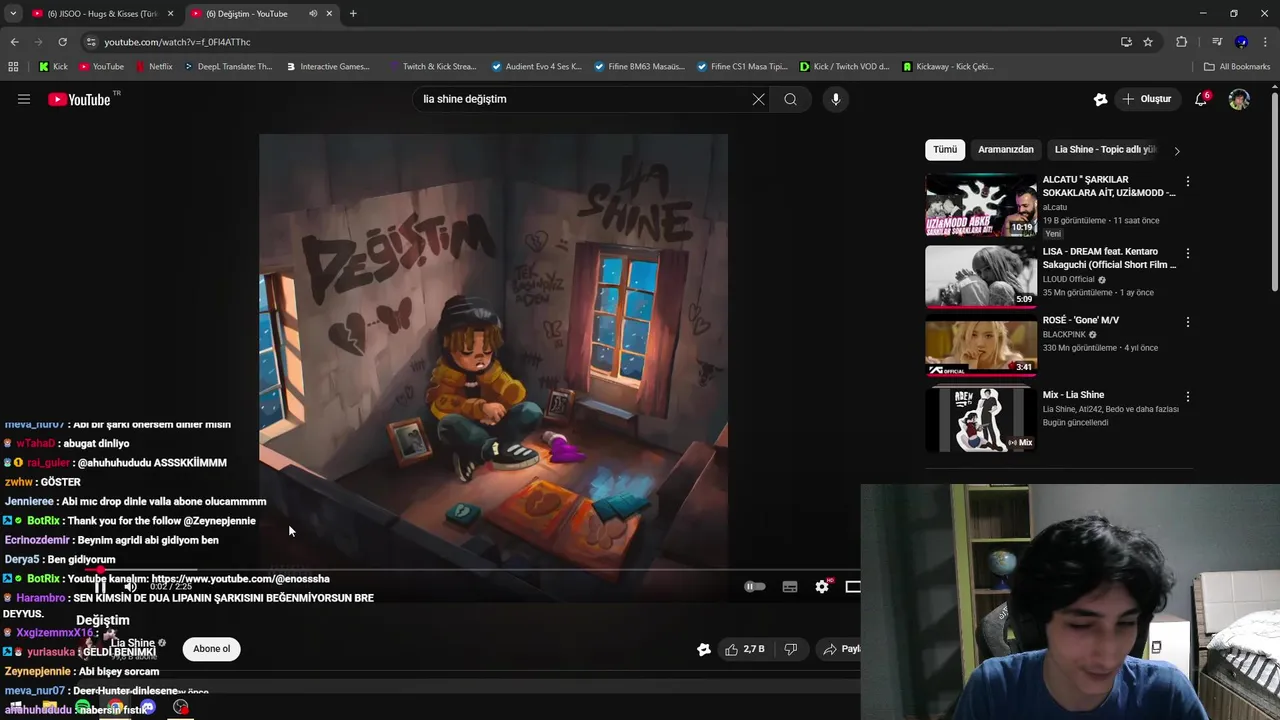Open the ROSÉ - 'Gone' M/V title
This screenshot has width=1280, height=720.
1081,320
